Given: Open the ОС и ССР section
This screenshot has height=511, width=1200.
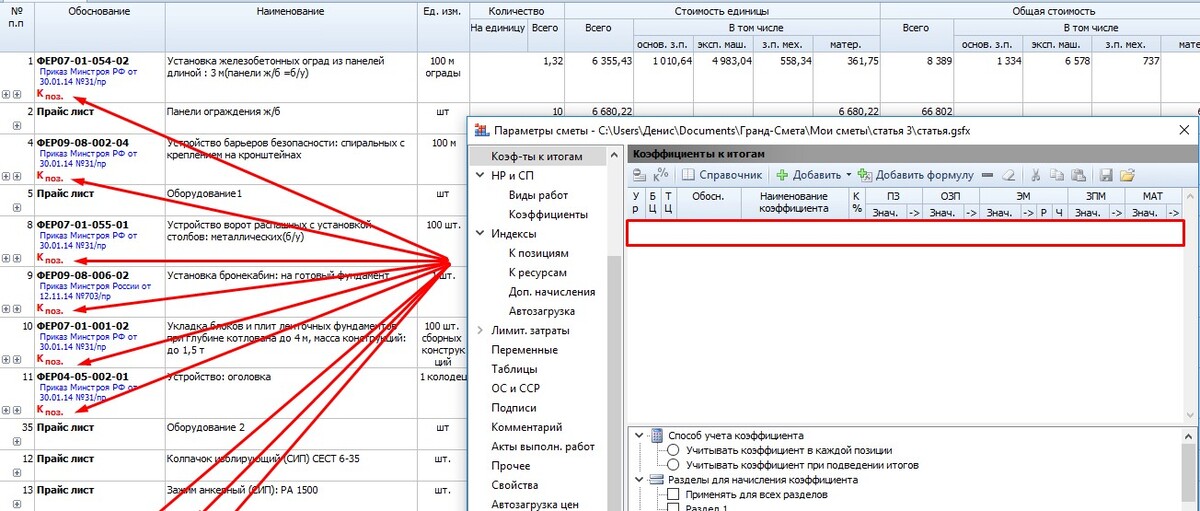Looking at the screenshot, I should point(514,388).
